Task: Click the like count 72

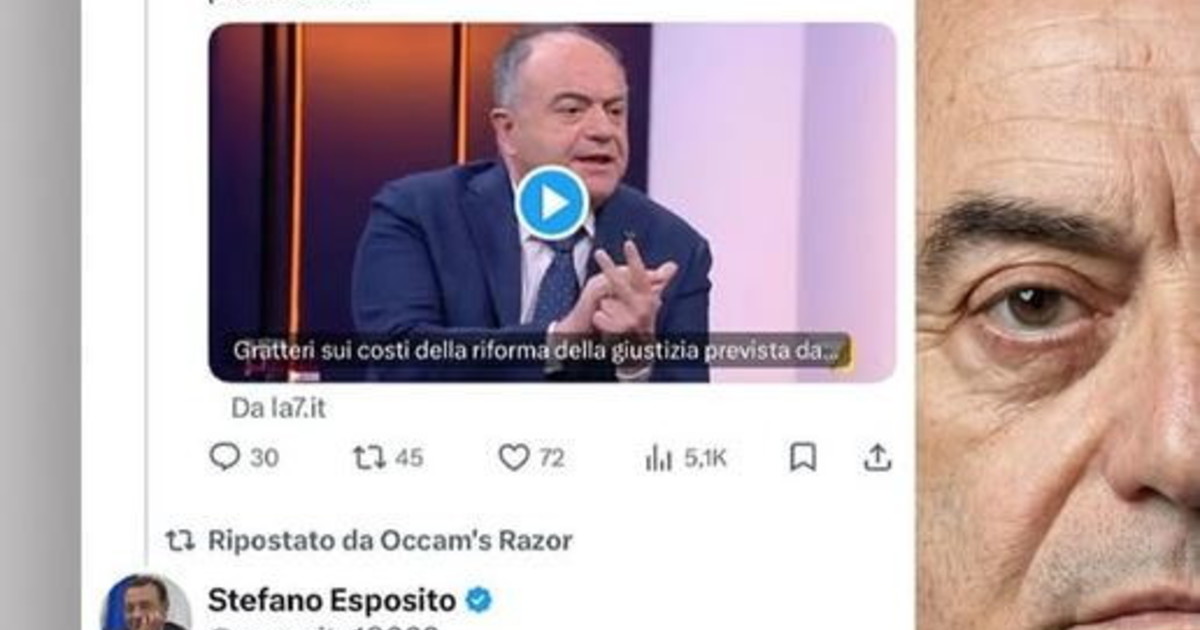Action: tap(552, 458)
